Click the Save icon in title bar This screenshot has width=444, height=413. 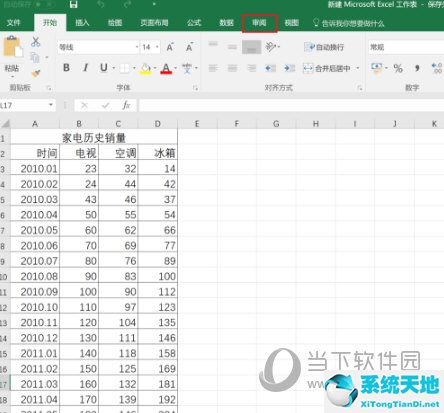click(x=73, y=4)
